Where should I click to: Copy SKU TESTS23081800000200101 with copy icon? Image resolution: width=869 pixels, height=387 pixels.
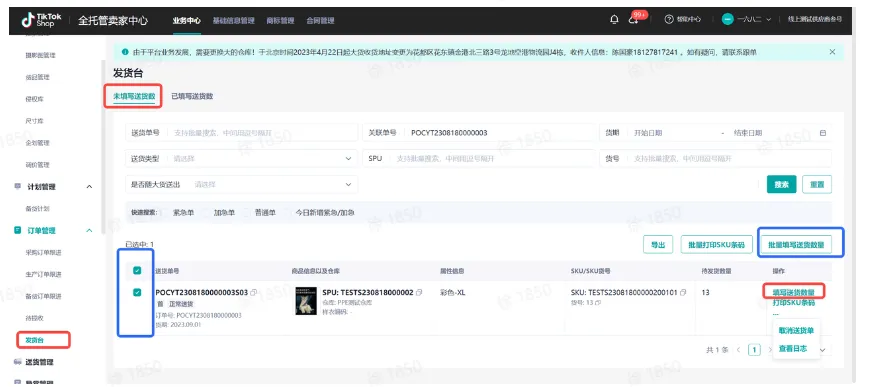click(683, 292)
